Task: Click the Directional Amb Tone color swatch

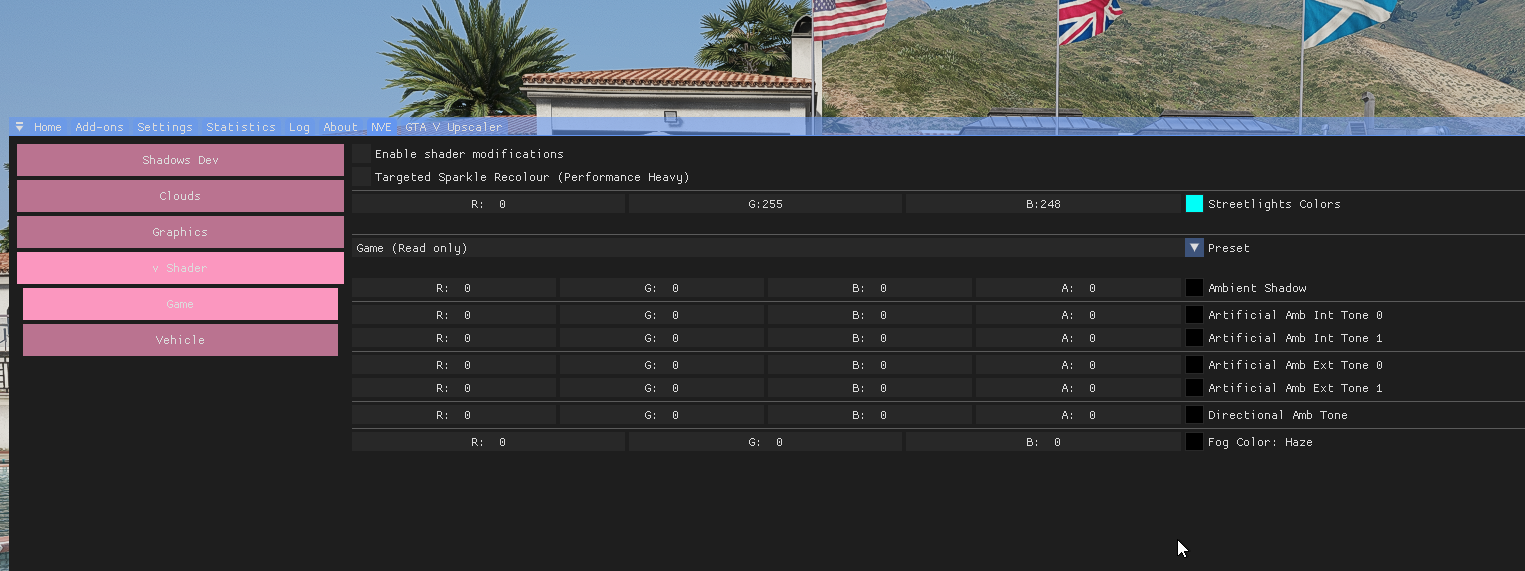Action: pyautogui.click(x=1194, y=415)
